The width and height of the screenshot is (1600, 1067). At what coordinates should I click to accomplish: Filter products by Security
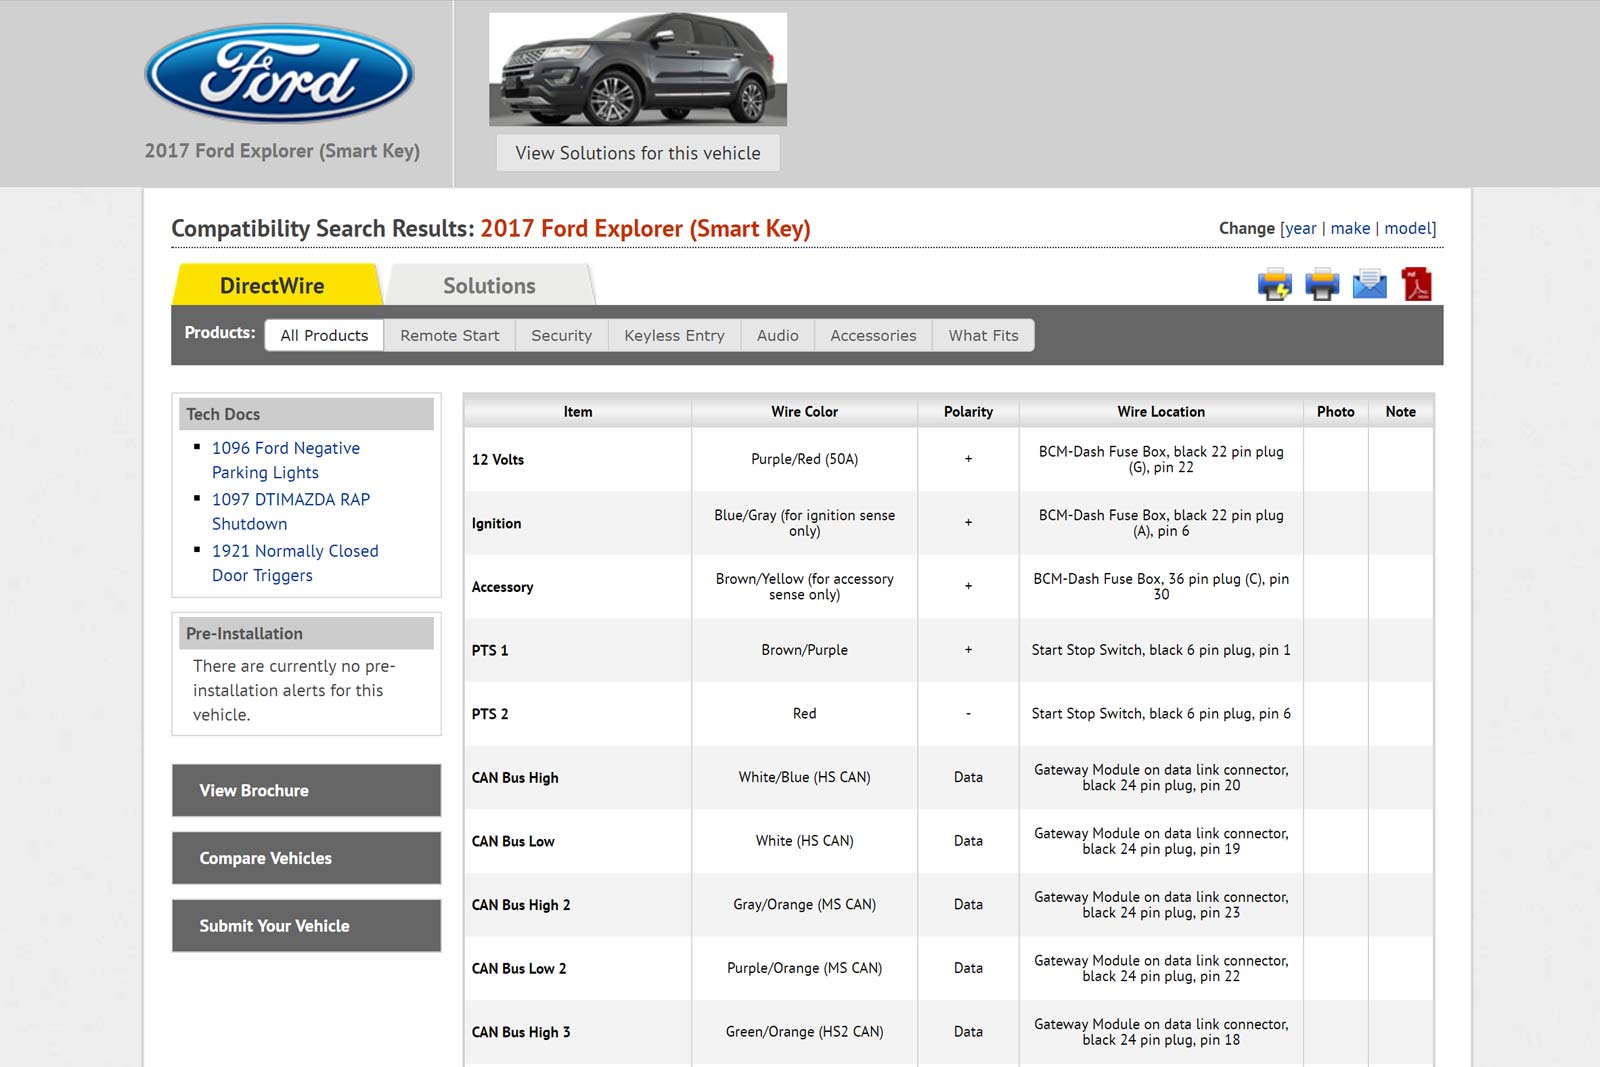[x=561, y=336]
